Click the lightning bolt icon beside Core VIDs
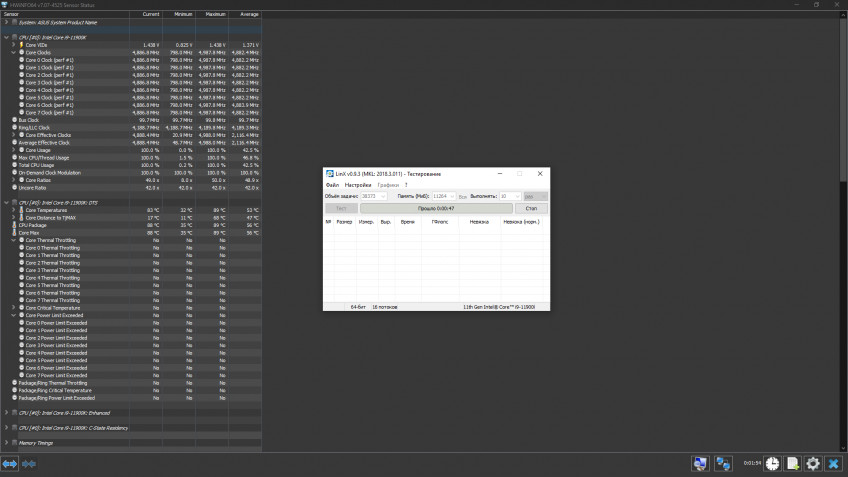This screenshot has height=477, width=848. pyautogui.click(x=22, y=45)
